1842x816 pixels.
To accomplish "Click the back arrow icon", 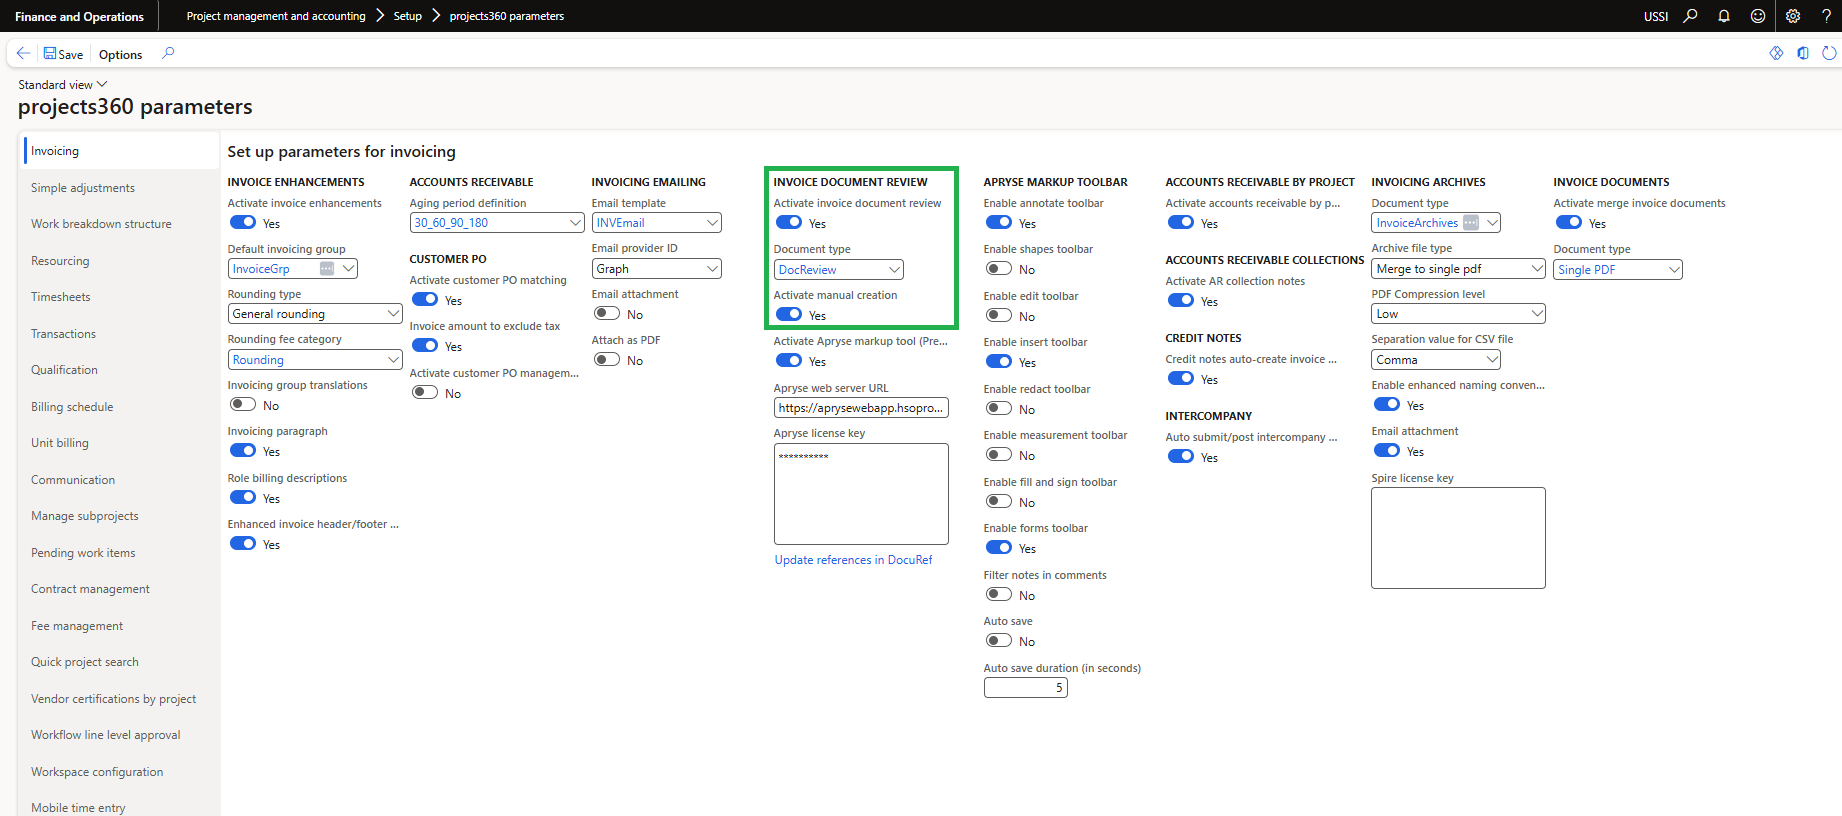I will [23, 54].
